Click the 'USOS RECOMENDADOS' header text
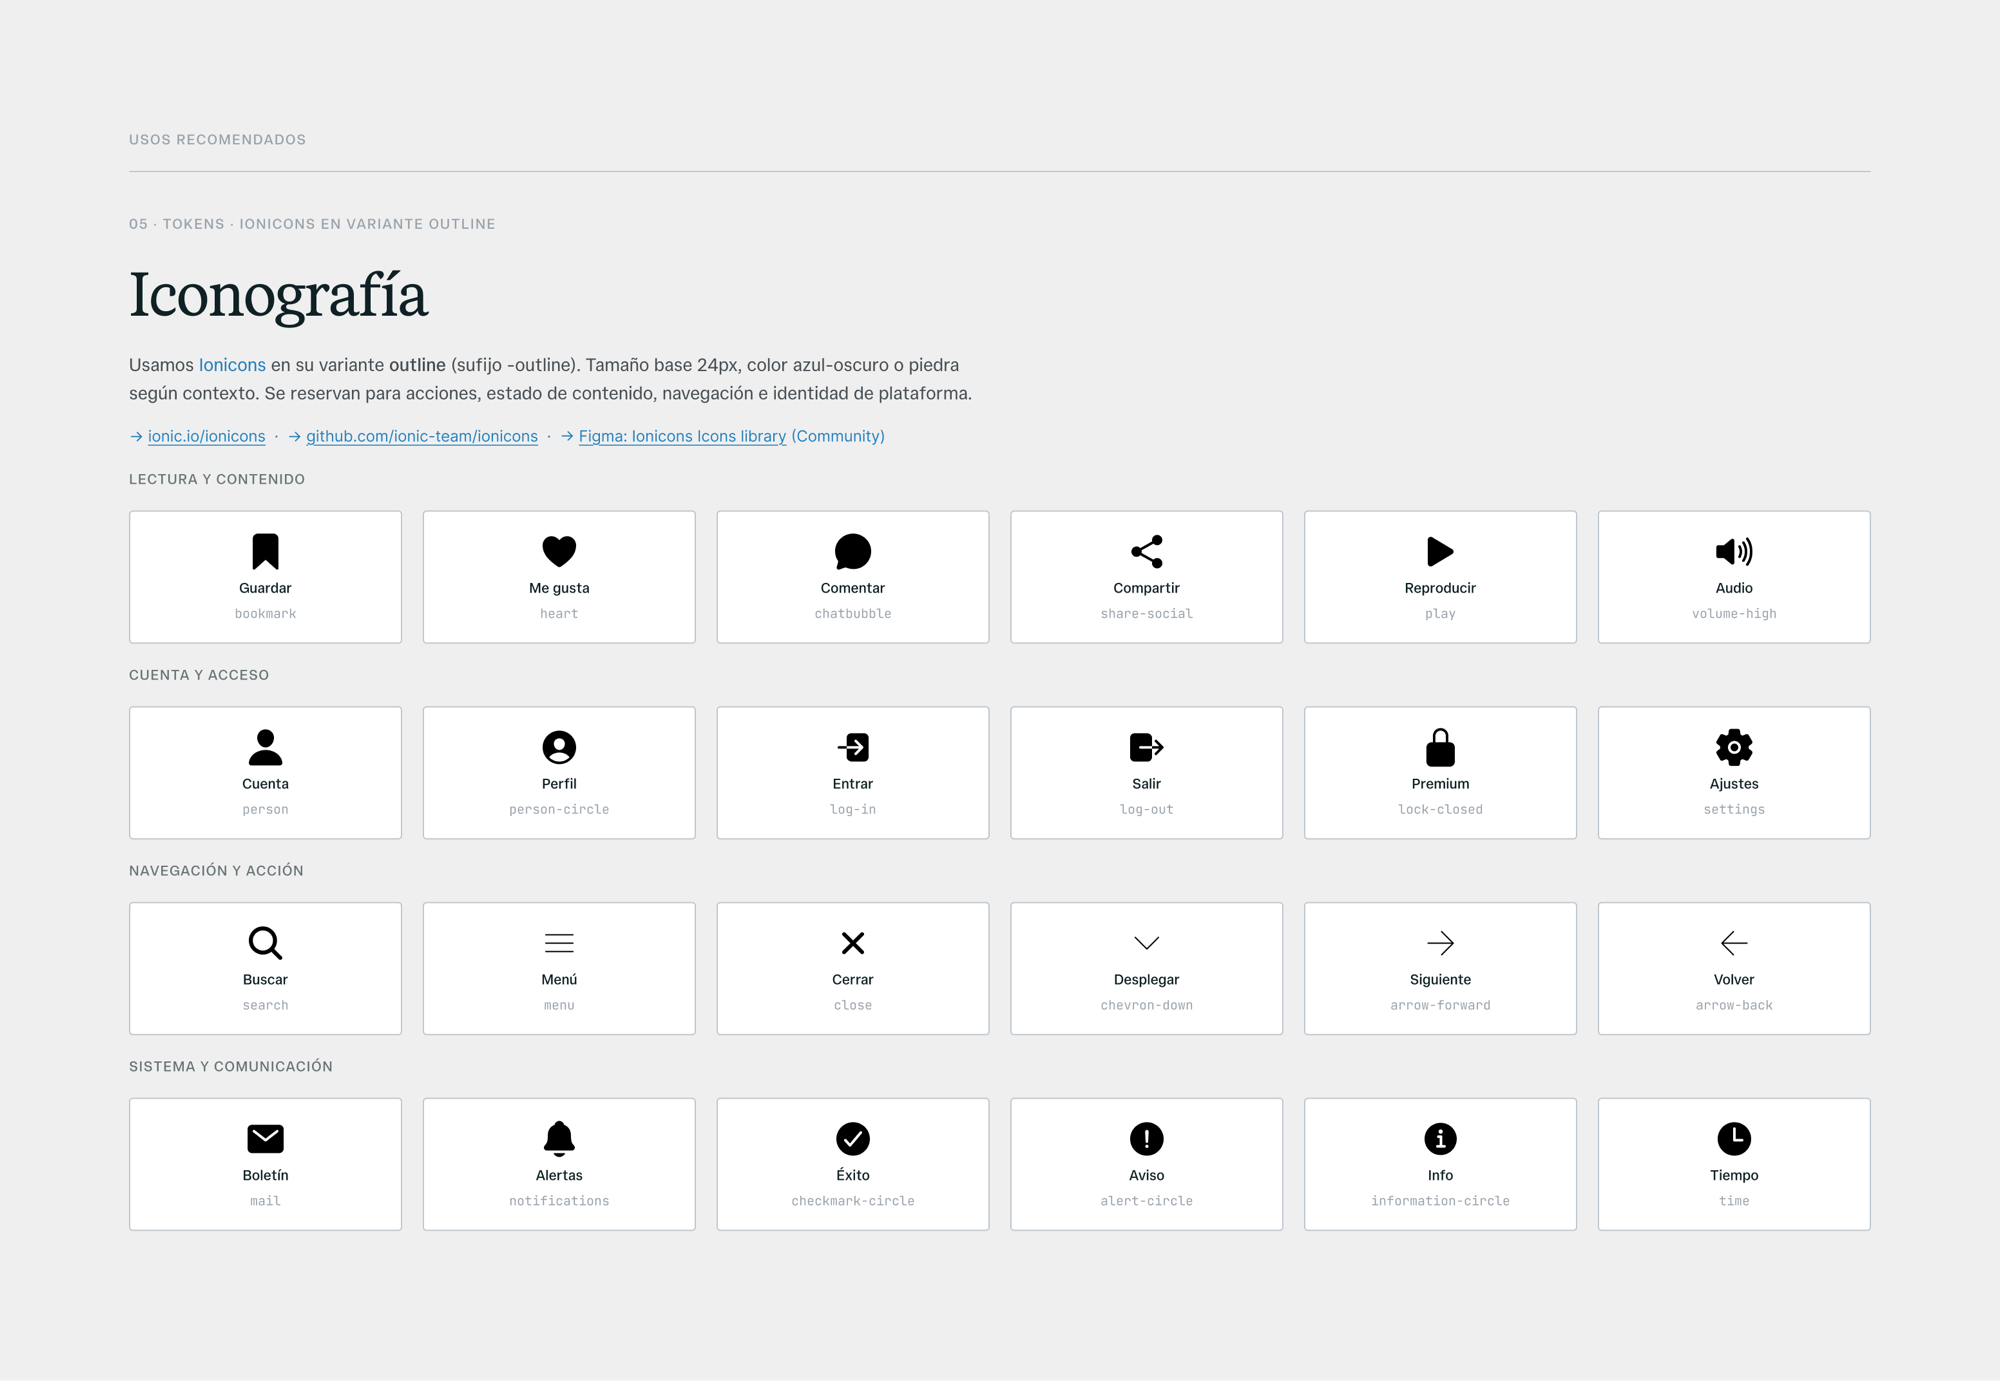The image size is (2000, 1381). click(x=217, y=140)
